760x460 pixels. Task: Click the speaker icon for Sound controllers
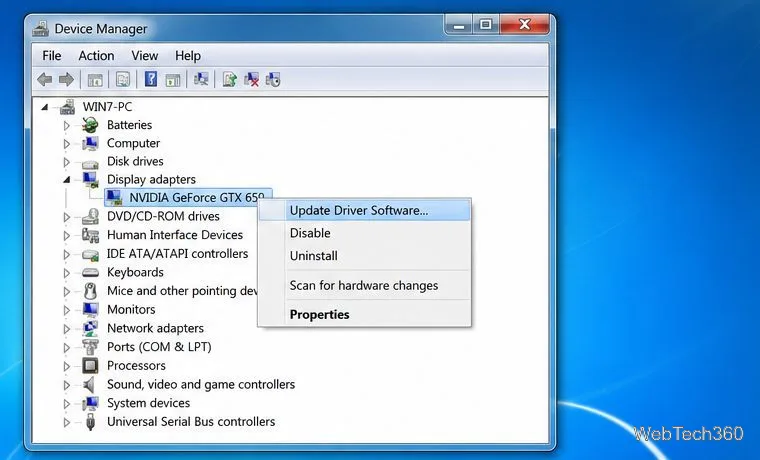click(89, 384)
